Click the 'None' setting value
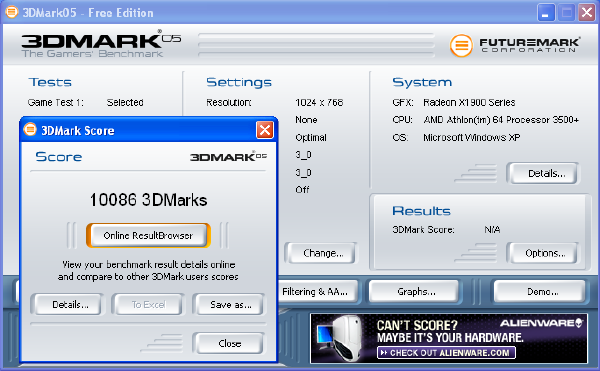The height and width of the screenshot is (371, 600). [306, 120]
